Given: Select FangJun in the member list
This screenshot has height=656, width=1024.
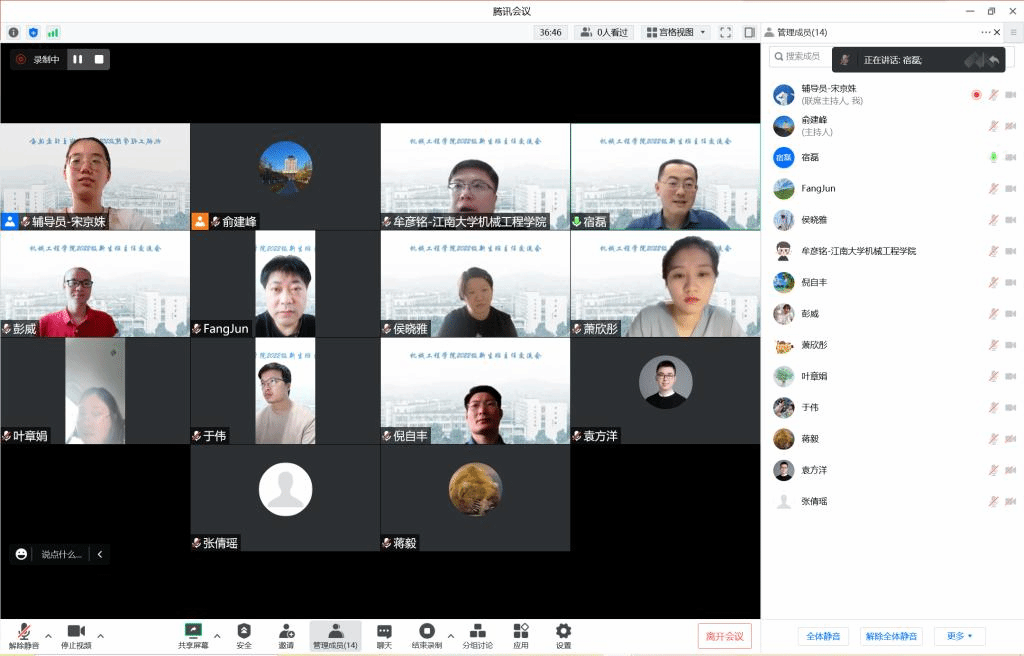Looking at the screenshot, I should 818,189.
